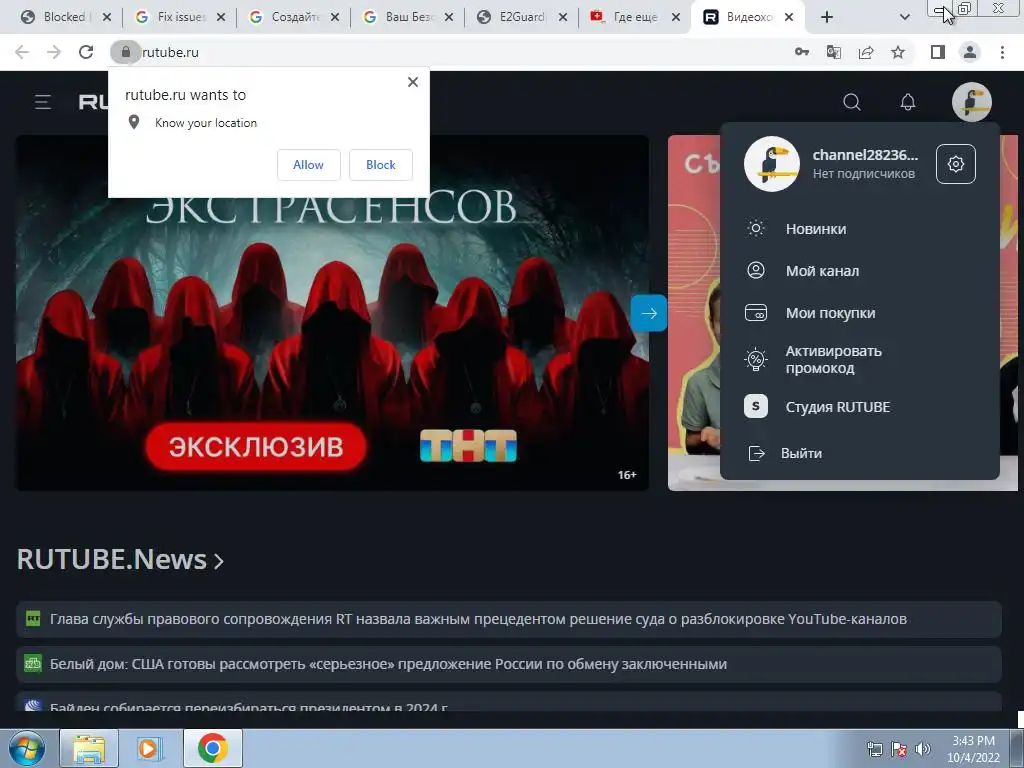This screenshot has height=768, width=1024.
Task: Open the news item about RT legal service
Action: (509, 619)
